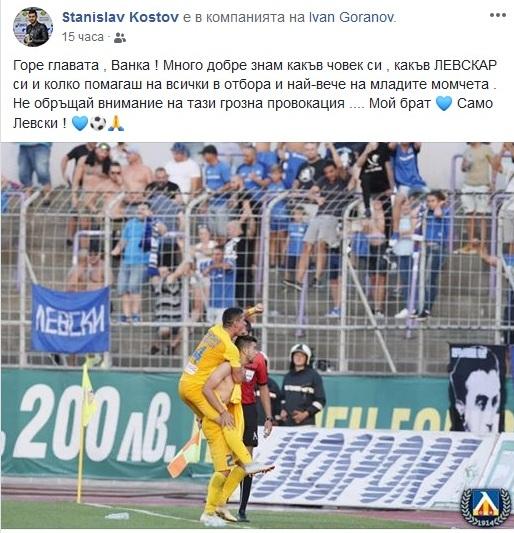Open the tagged Ivan Goranov profile link

tap(353, 17)
